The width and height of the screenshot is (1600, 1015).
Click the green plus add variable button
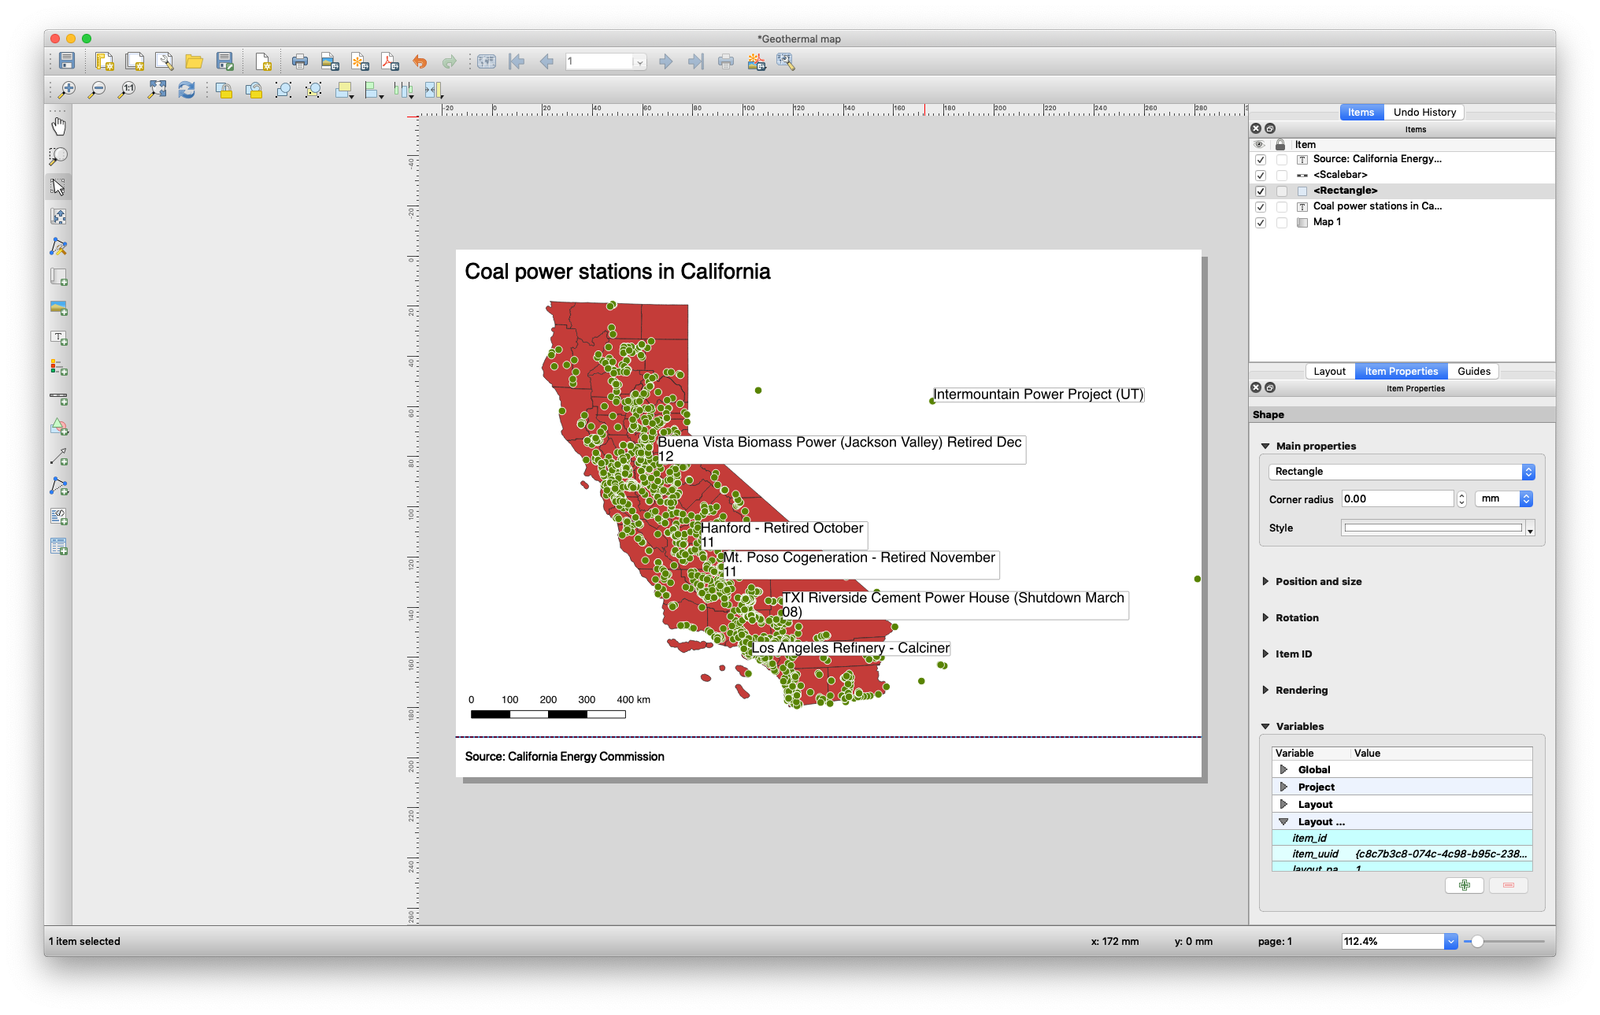(x=1464, y=885)
